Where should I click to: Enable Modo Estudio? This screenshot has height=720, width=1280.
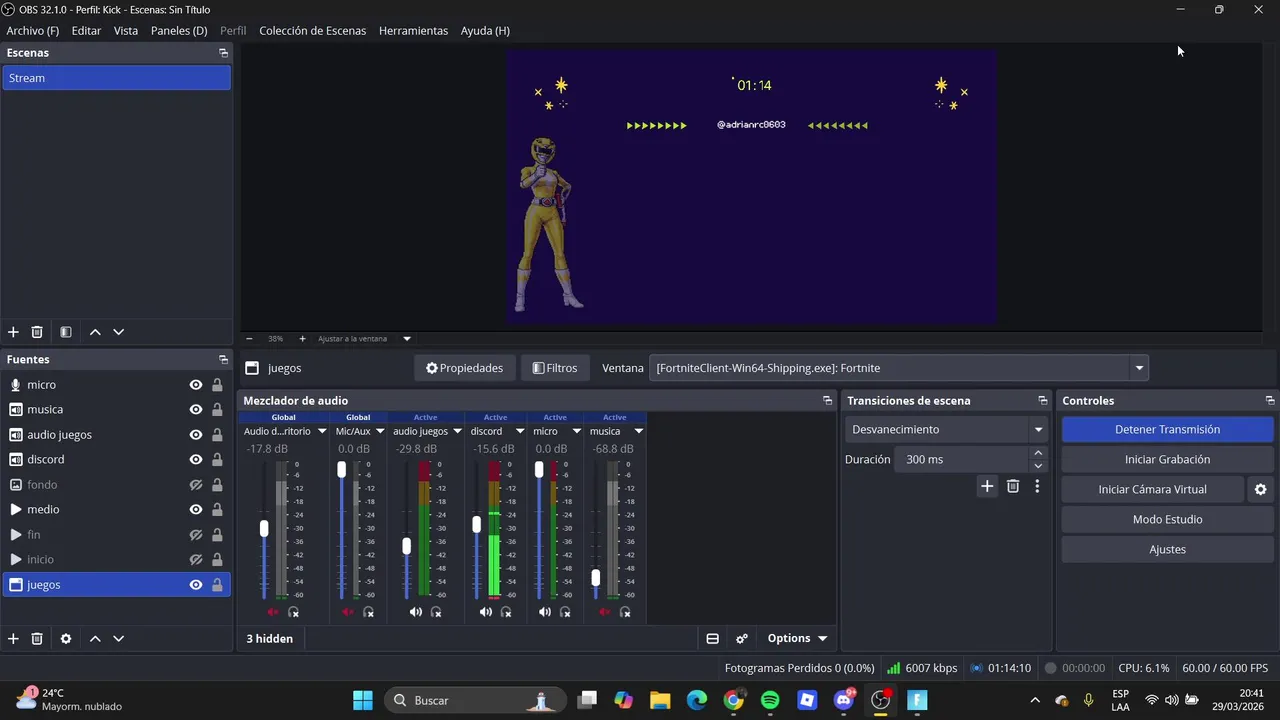coord(1167,520)
